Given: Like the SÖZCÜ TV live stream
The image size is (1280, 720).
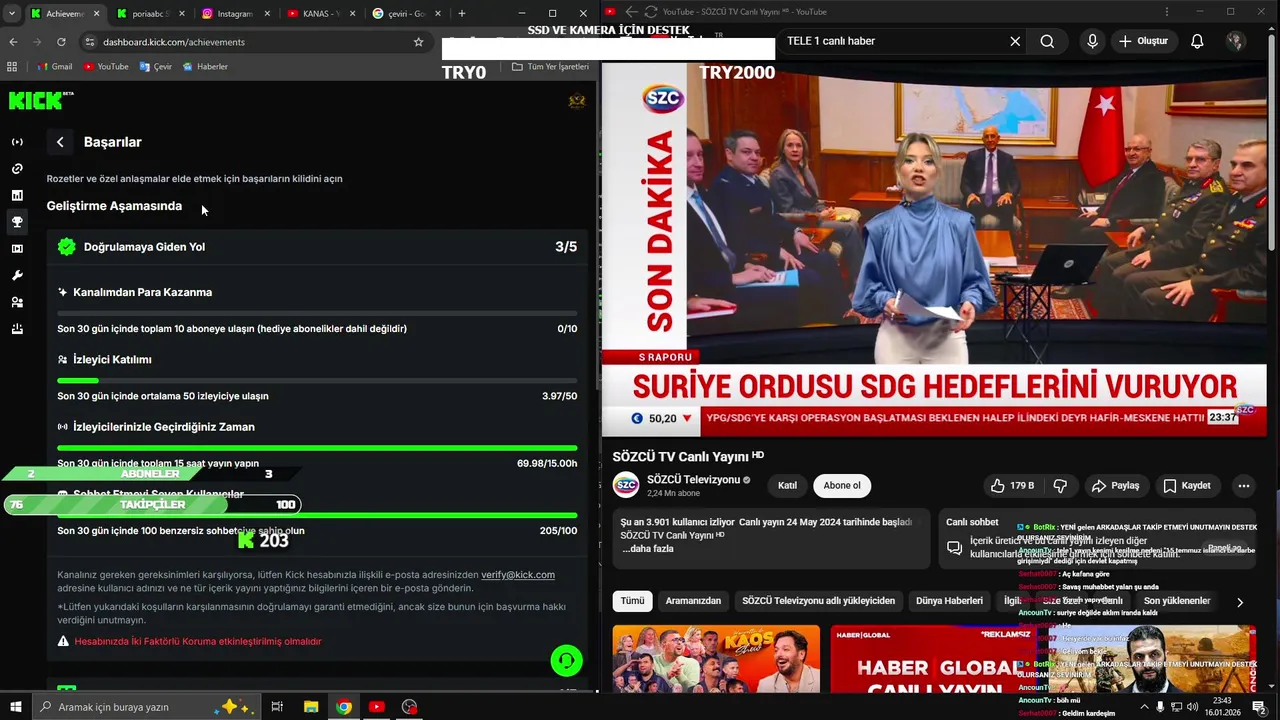Looking at the screenshot, I should [1012, 485].
